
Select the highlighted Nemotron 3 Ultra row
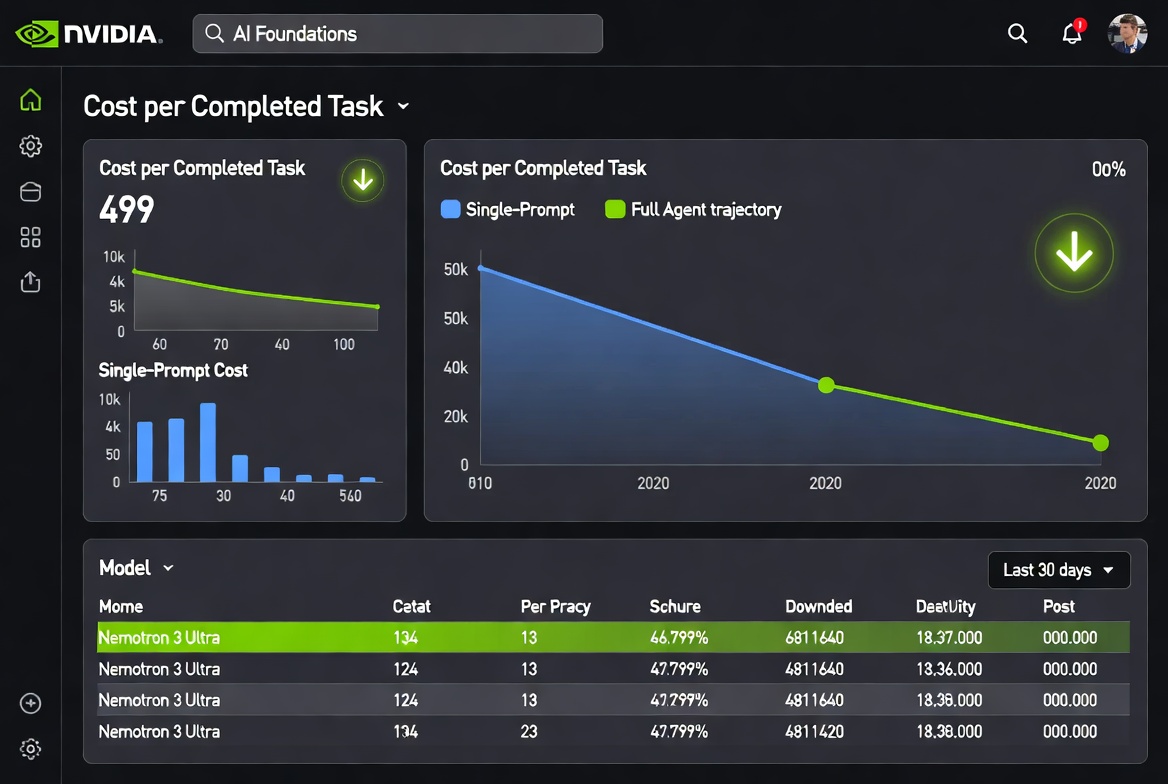click(x=613, y=638)
